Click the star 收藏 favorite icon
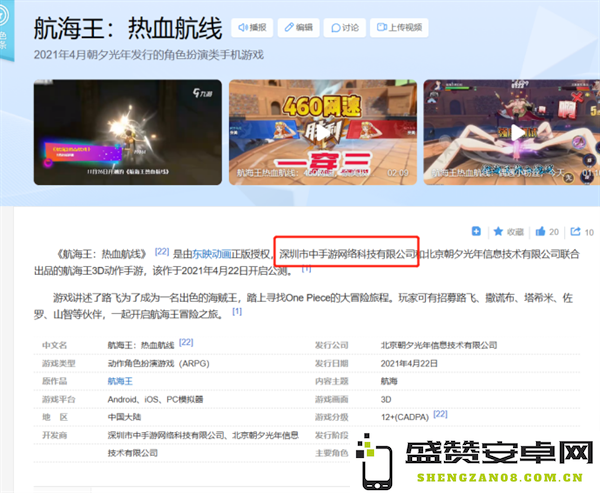This screenshot has width=600, height=493. point(498,231)
